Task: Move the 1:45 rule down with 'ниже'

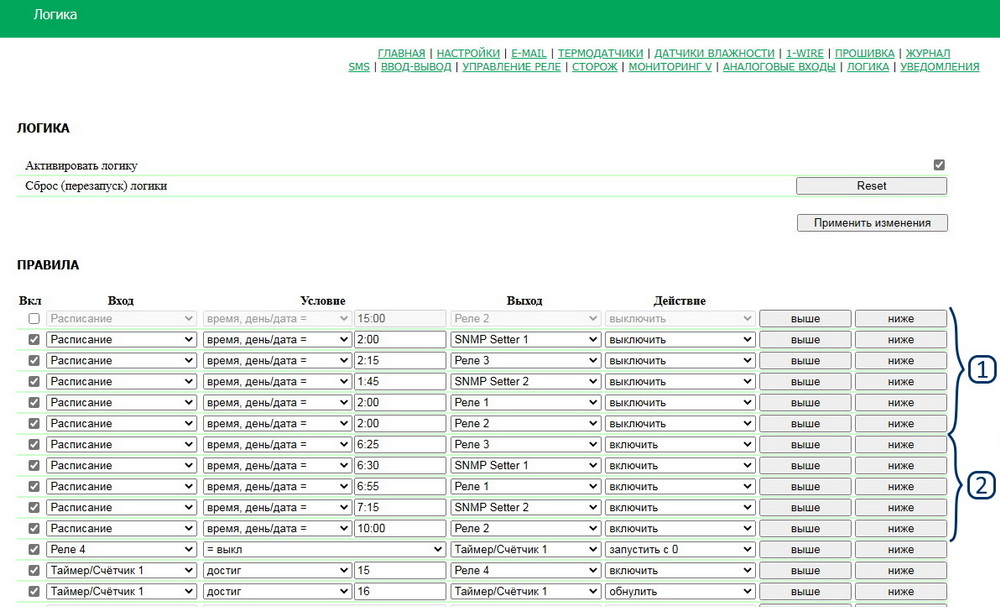Action: coord(900,381)
